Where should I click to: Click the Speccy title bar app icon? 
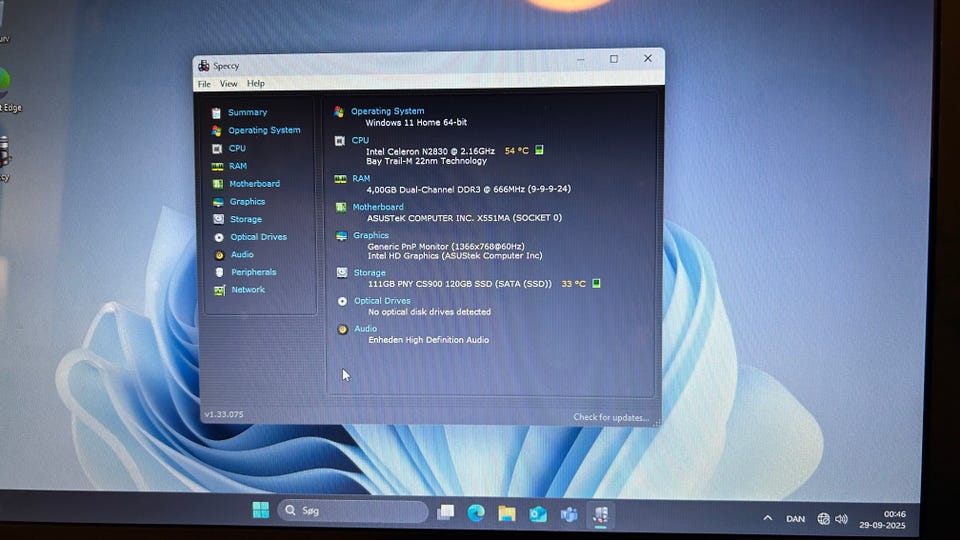(203, 66)
